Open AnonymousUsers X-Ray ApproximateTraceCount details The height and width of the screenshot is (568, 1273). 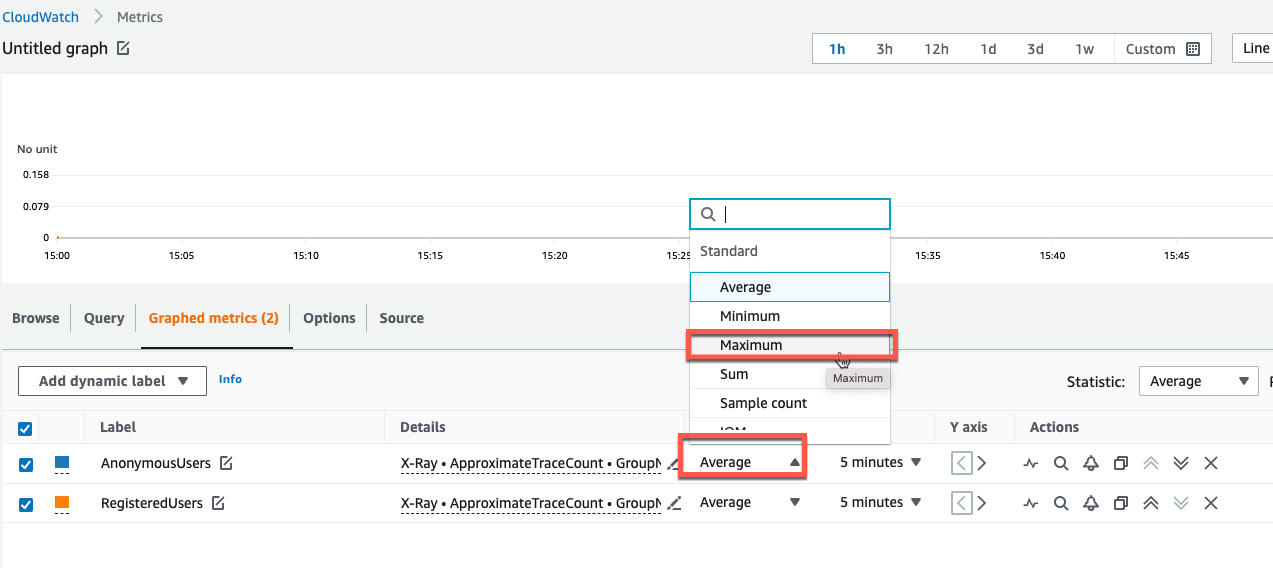click(x=530, y=463)
